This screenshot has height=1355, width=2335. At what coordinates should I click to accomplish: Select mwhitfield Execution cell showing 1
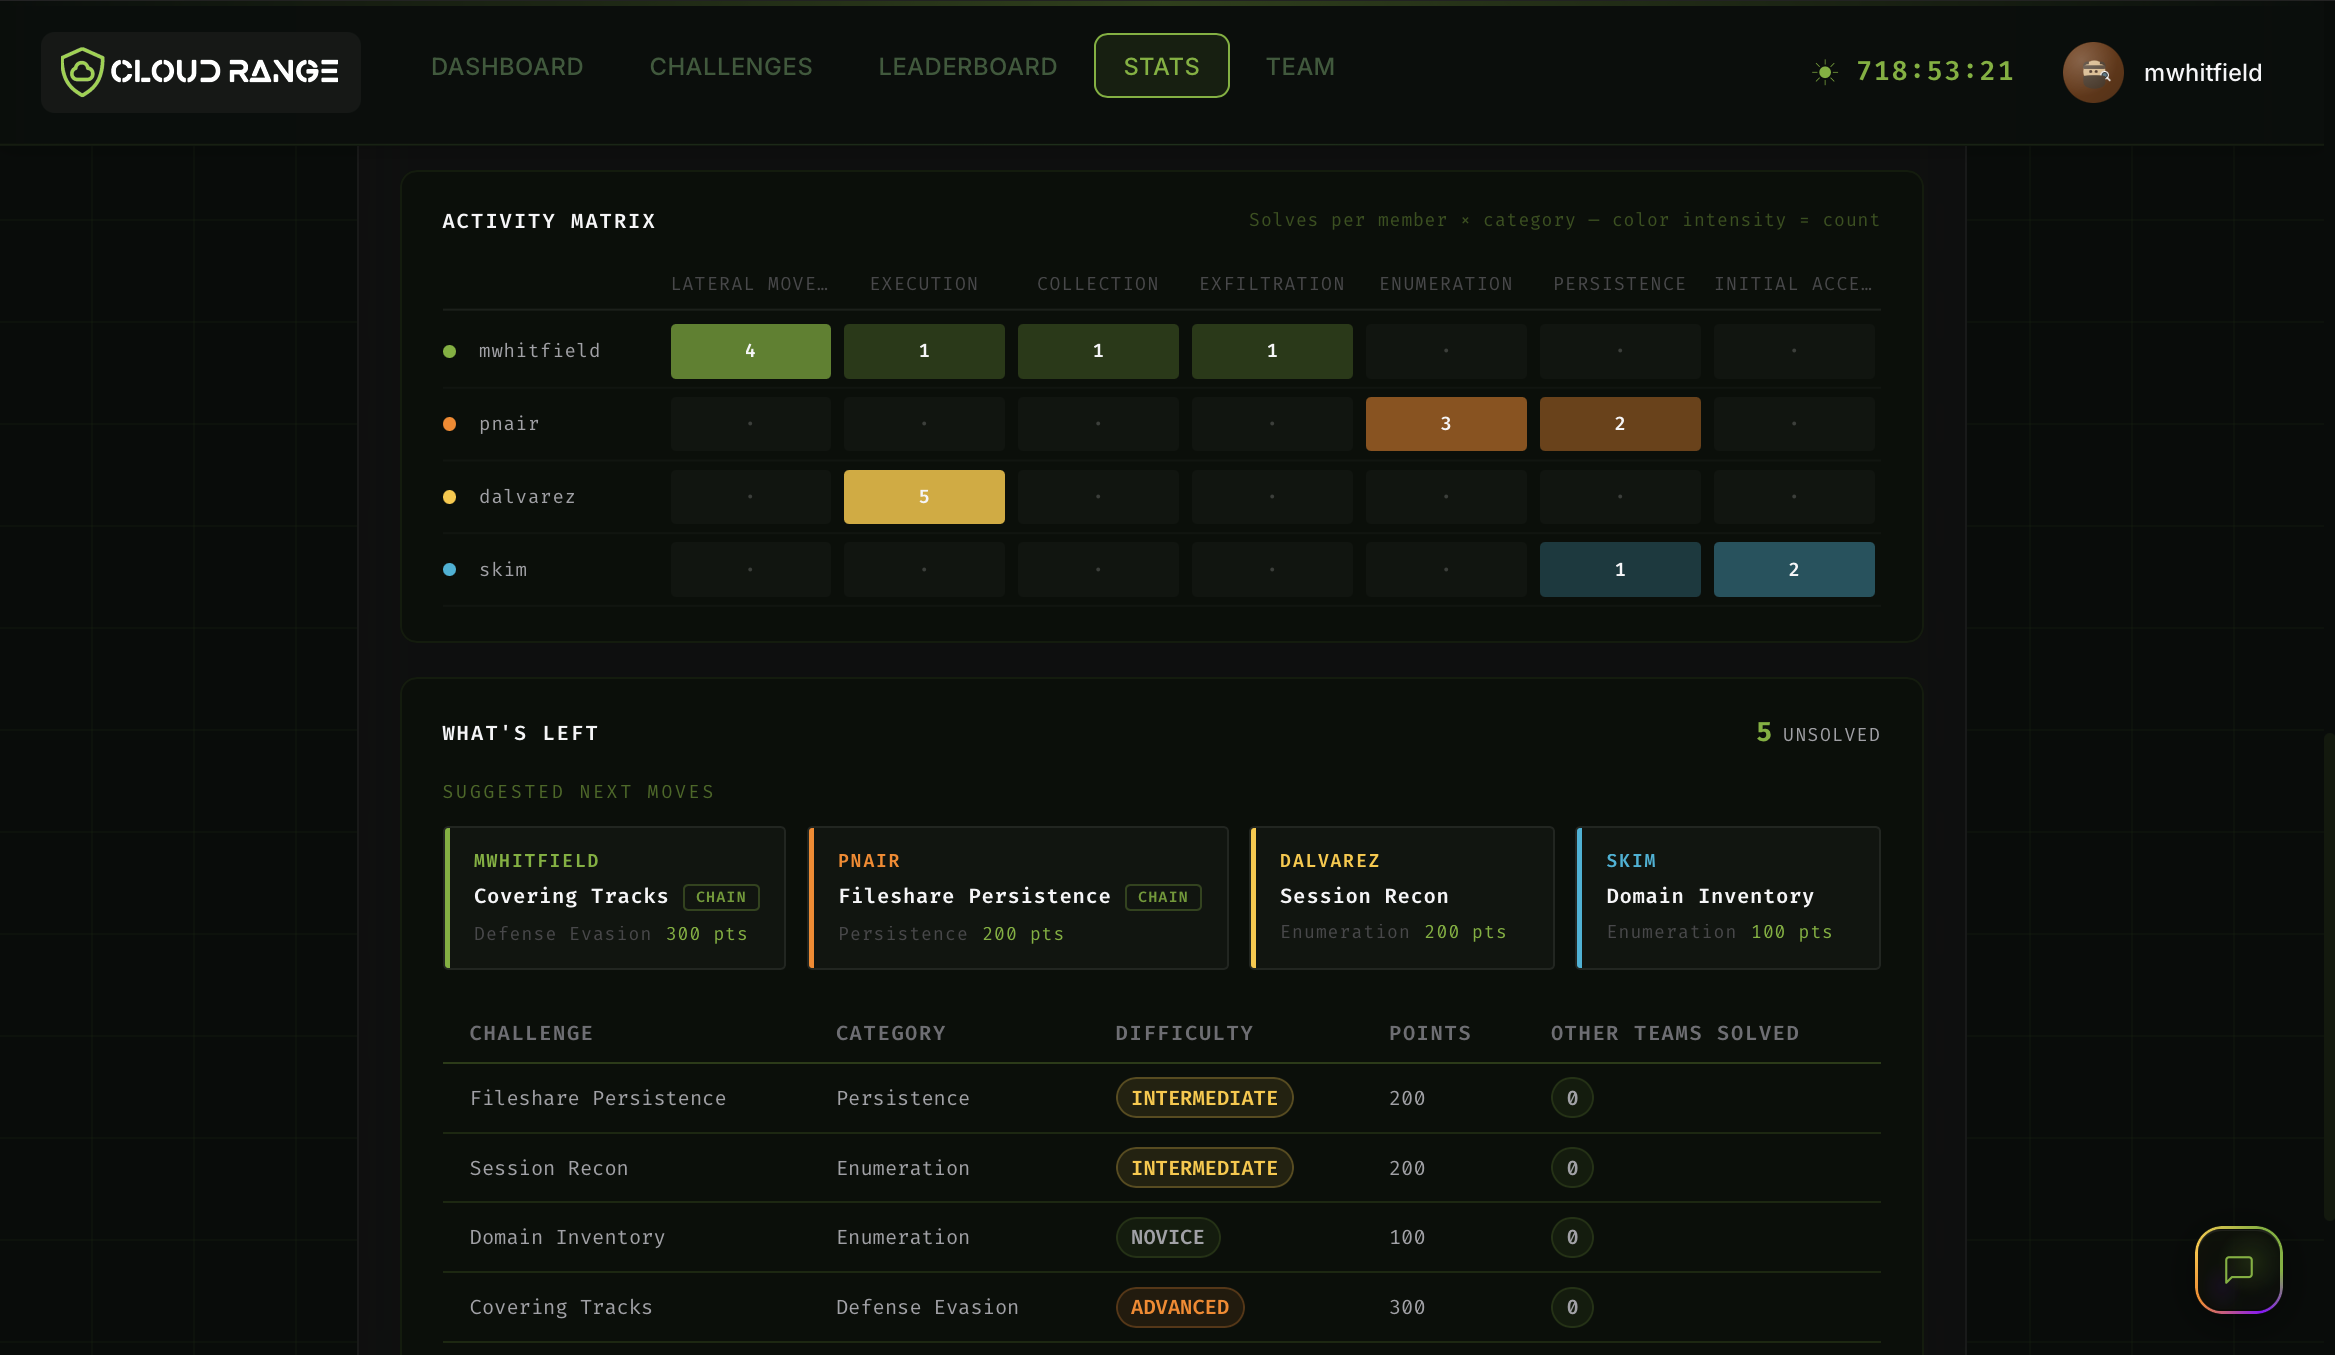coord(924,351)
